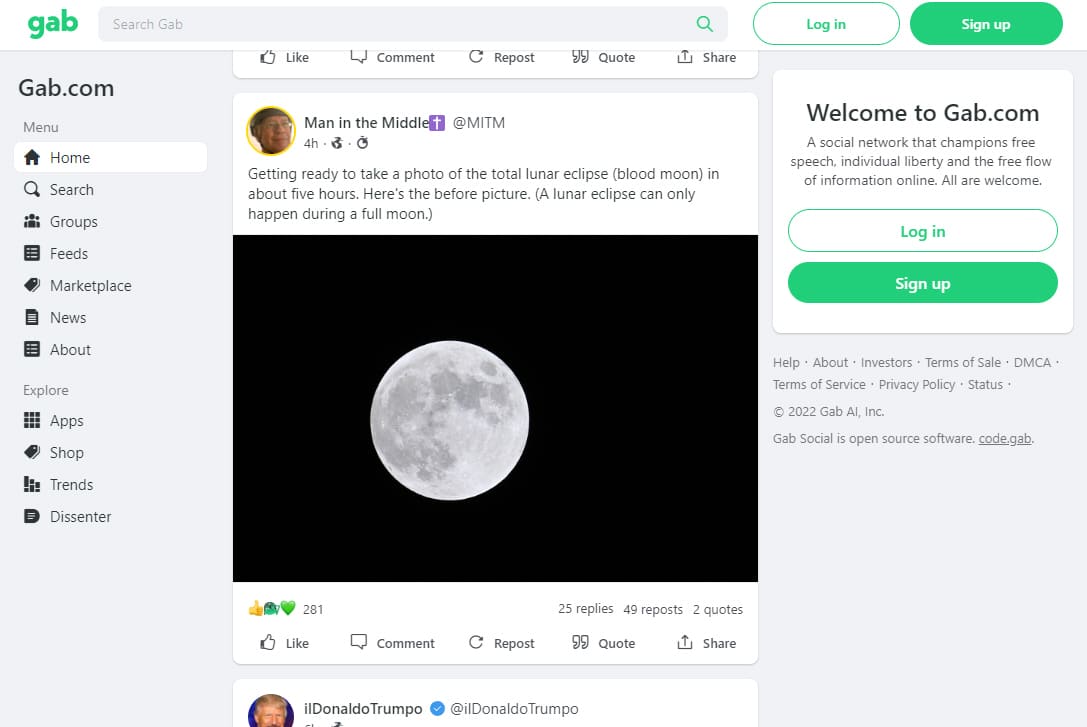Viewport: 1087px width, 727px height.
Task: Open Man in the Middle's profile avatar
Action: (x=270, y=130)
